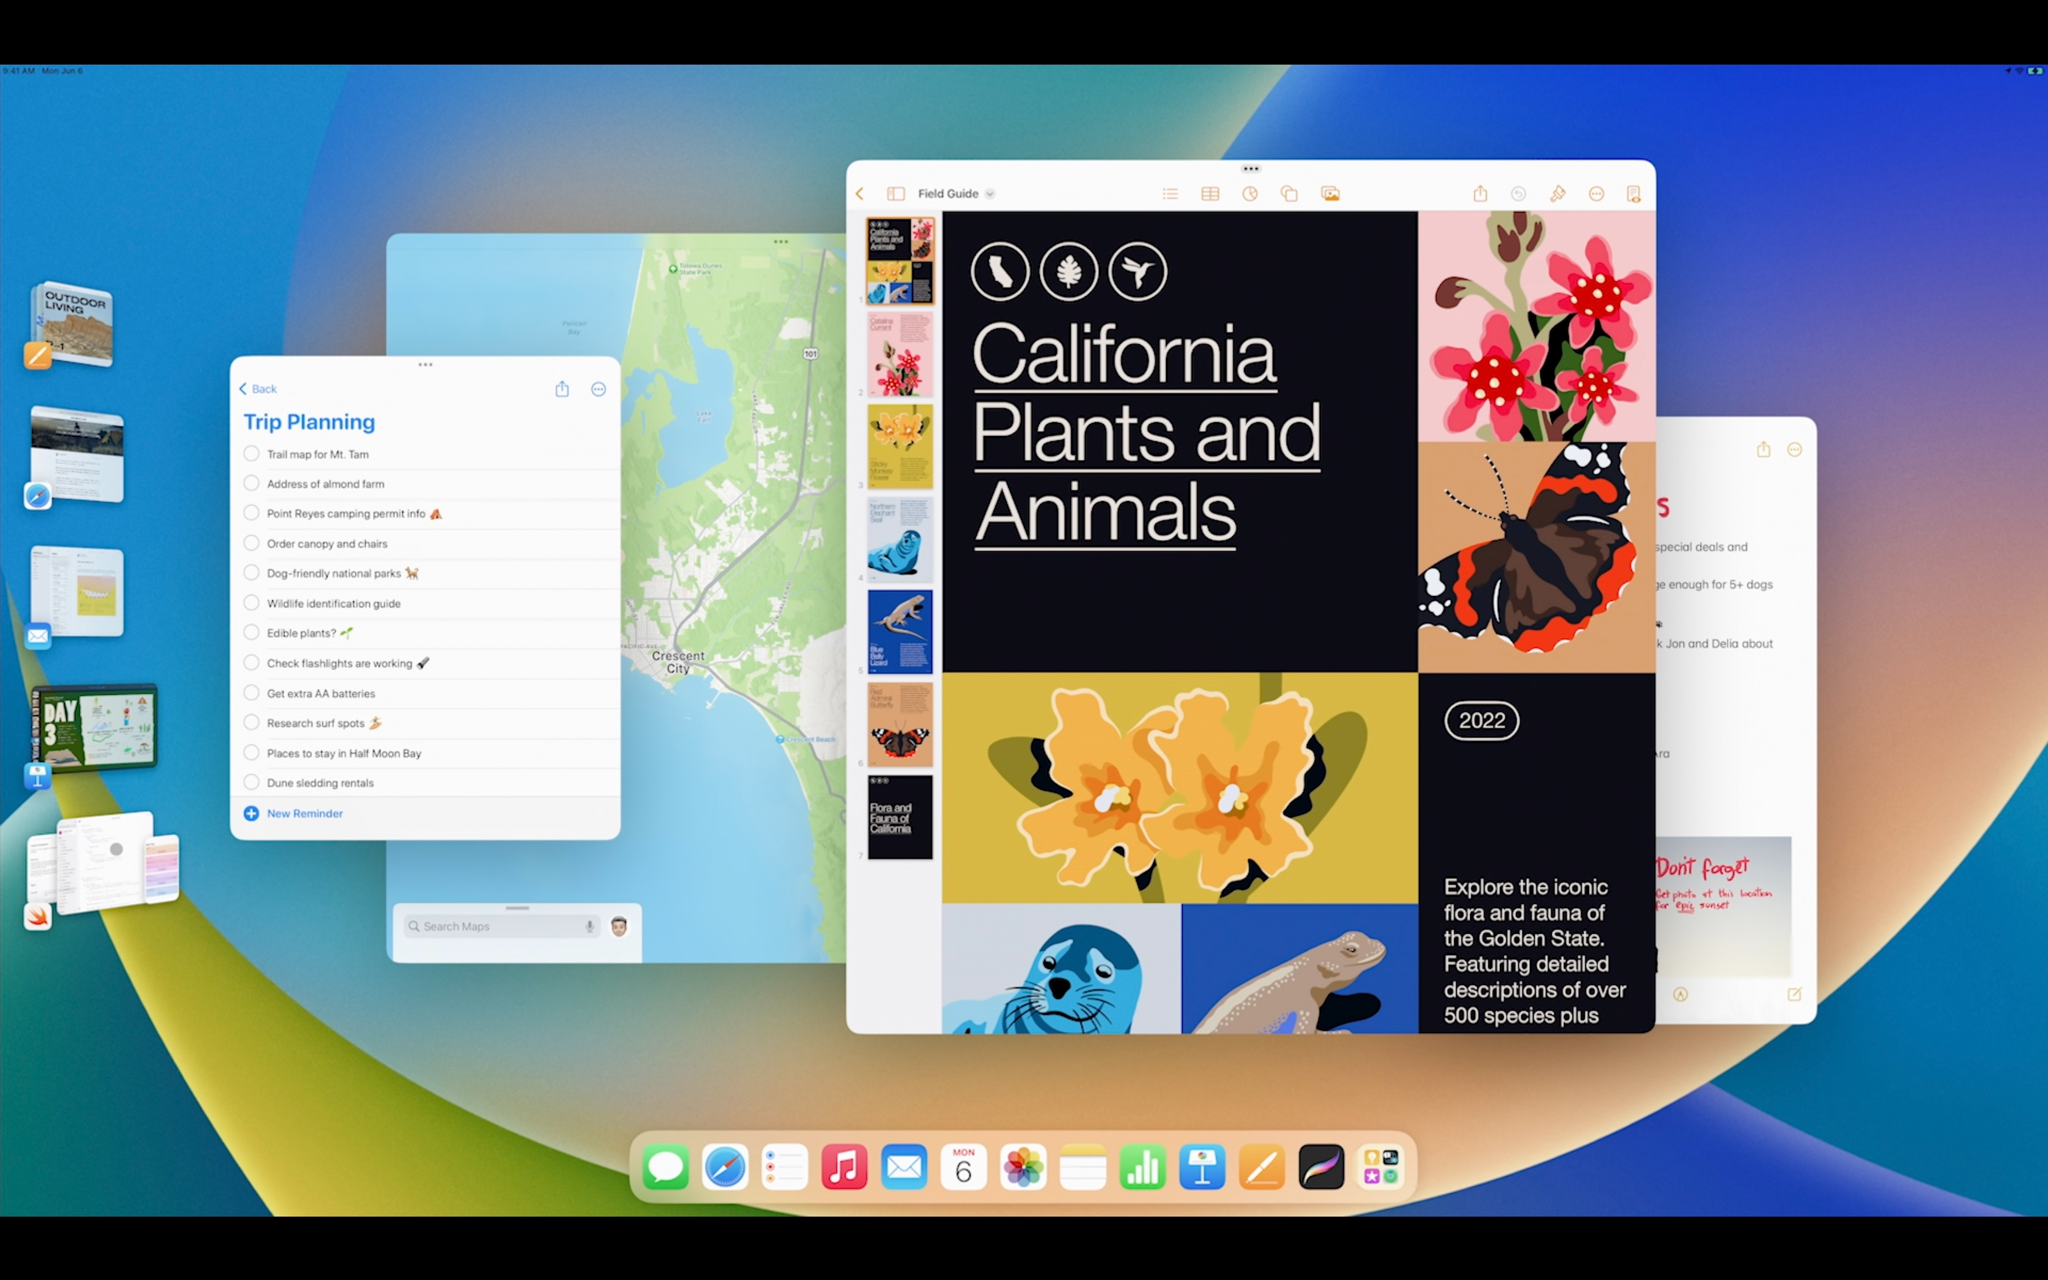Open the Maps profile avatar

[619, 926]
